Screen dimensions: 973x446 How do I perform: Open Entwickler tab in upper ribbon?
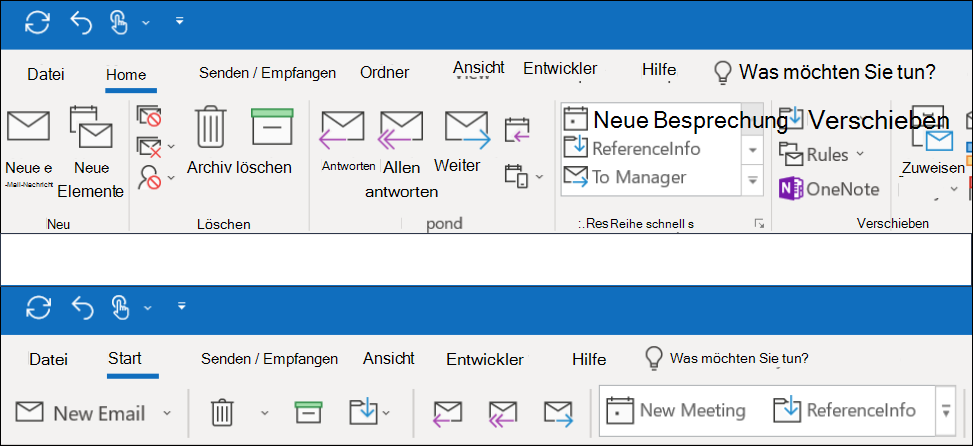[x=560, y=68]
